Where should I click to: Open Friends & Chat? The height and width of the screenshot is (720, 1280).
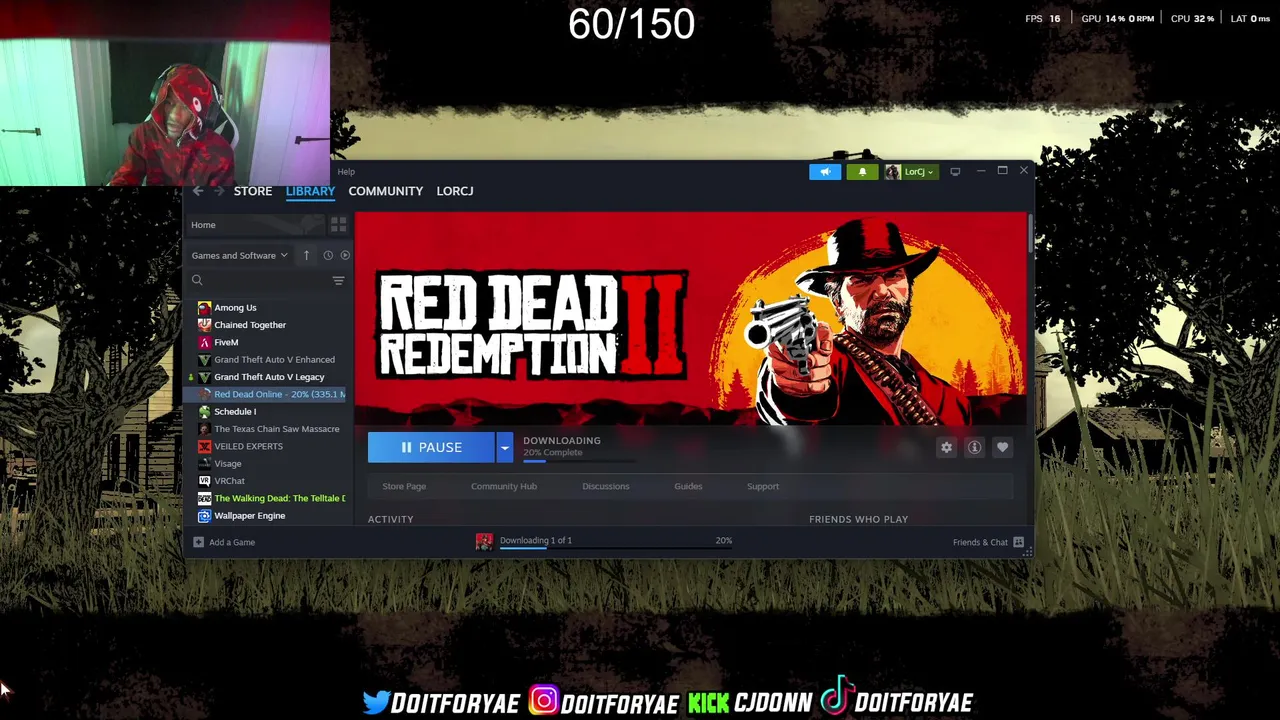980,542
